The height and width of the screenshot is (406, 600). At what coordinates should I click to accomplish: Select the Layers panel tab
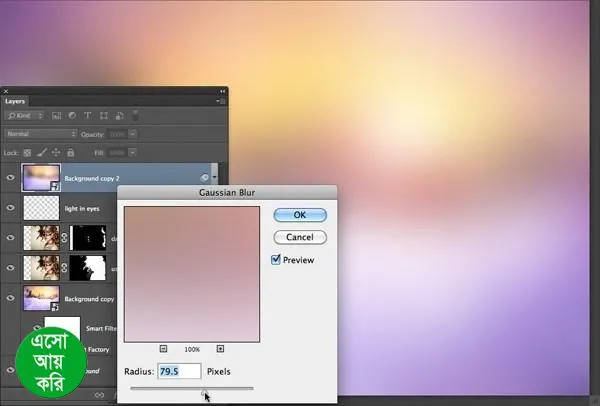tap(15, 101)
